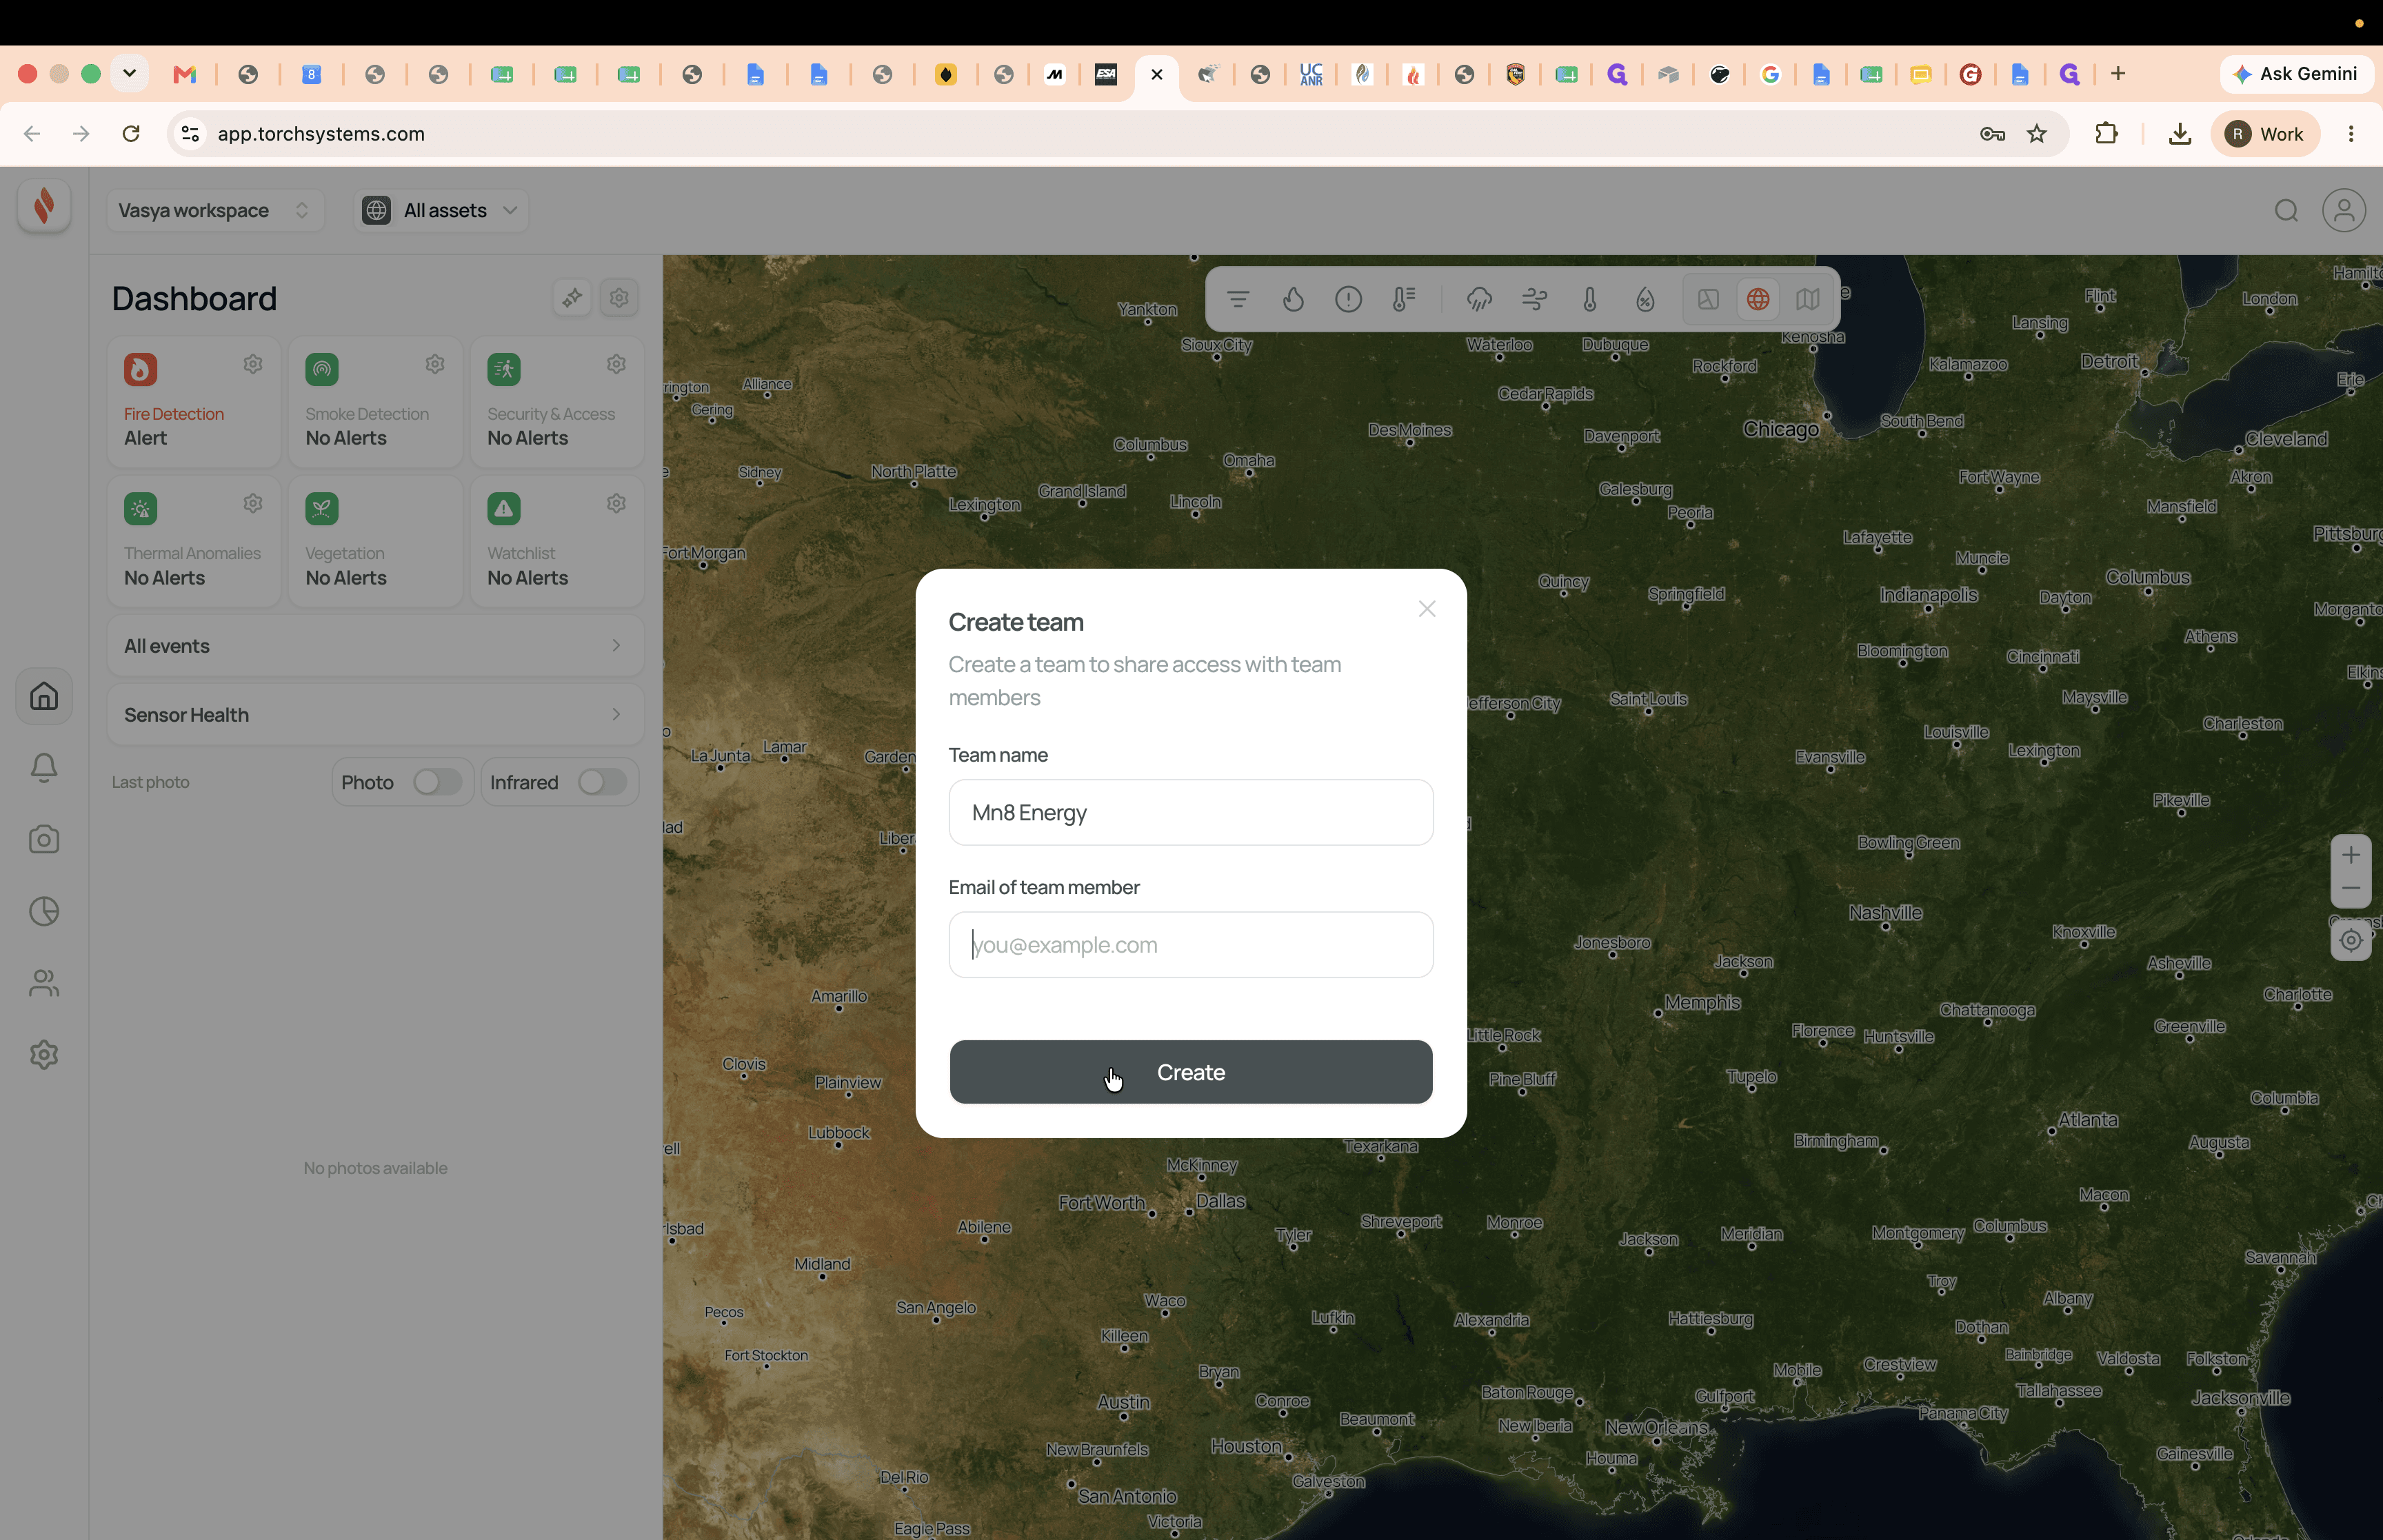2383x1540 pixels.
Task: Bookmark this page with the star
Action: pos(2036,134)
